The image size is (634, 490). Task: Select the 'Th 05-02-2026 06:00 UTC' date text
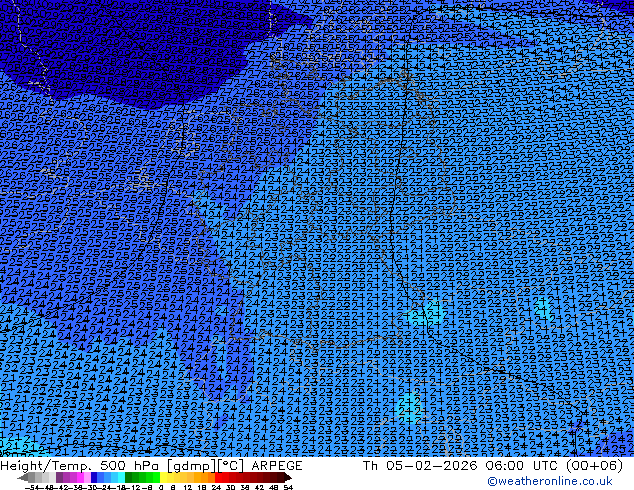(x=462, y=466)
